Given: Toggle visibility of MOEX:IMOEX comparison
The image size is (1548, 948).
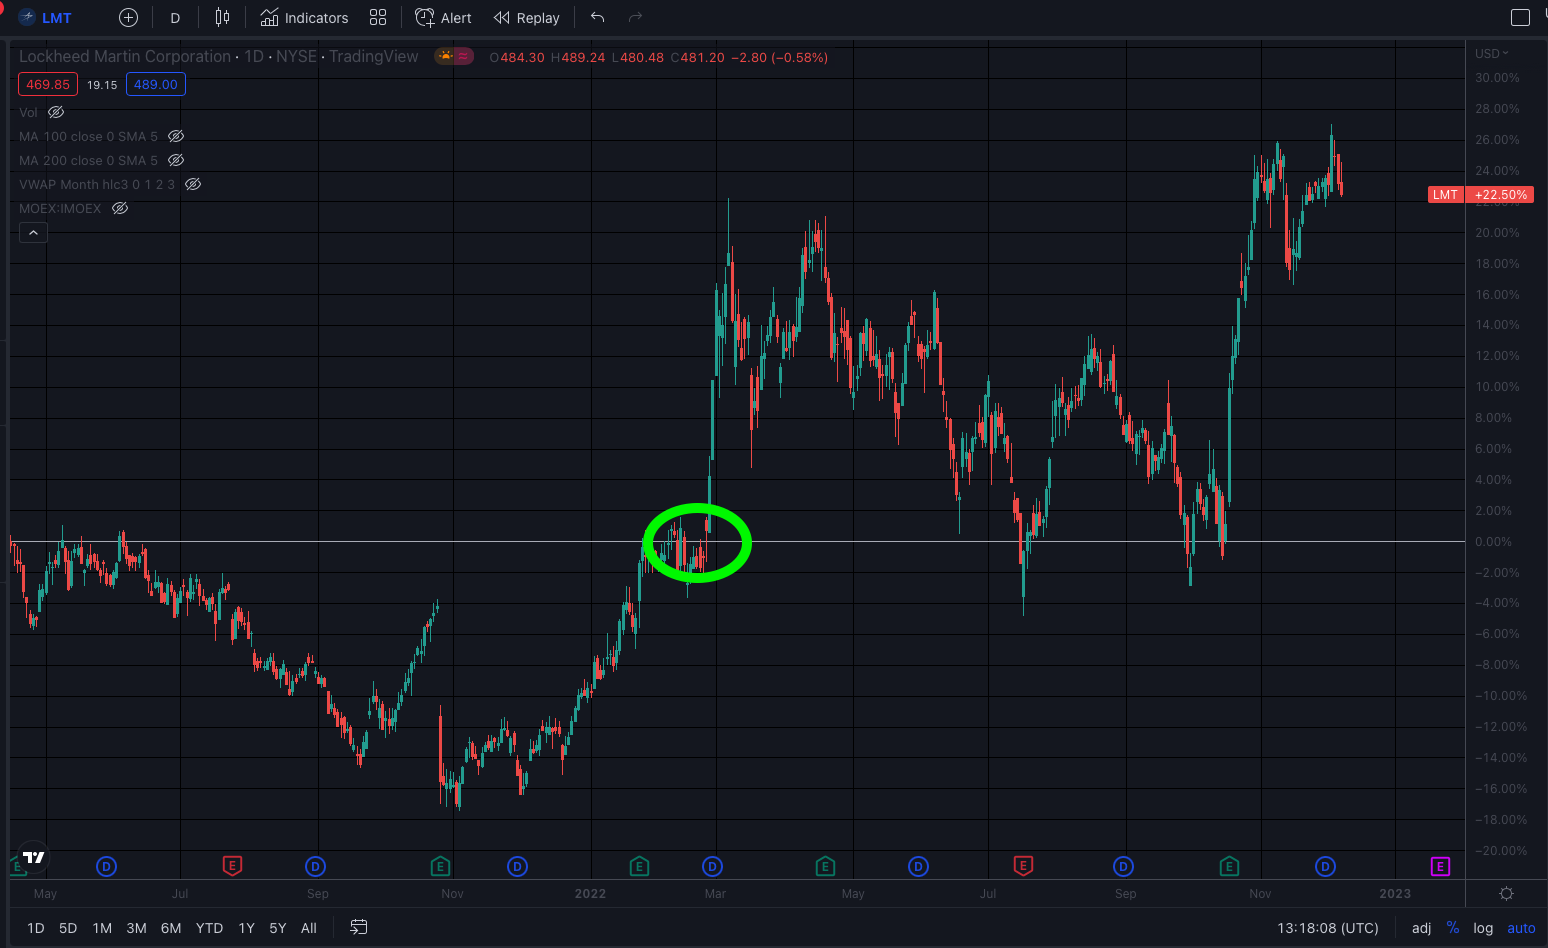Looking at the screenshot, I should [120, 208].
